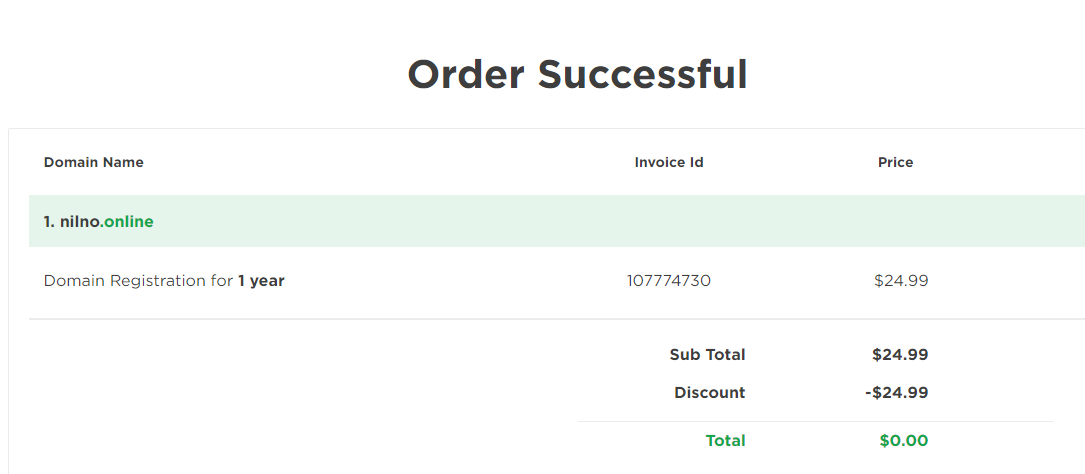The image size is (1085, 474).
Task: Click the Domain Name column header
Action: [94, 162]
